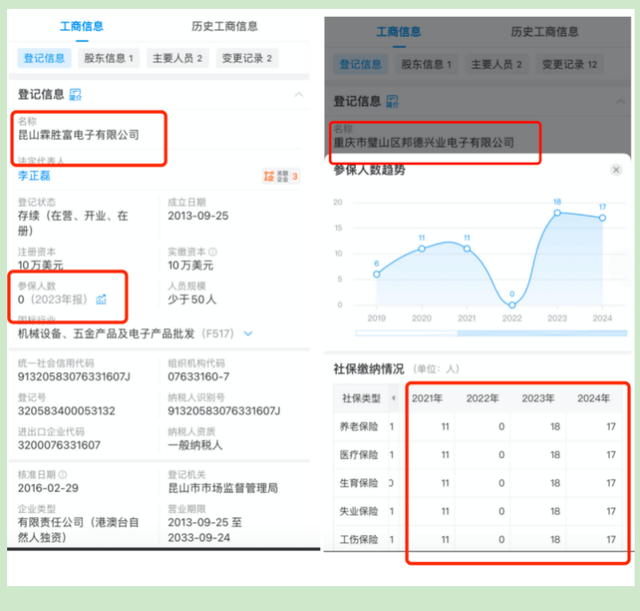640x611 pixels.
Task: Click the 2022 data point labeled 0
Action: (x=512, y=305)
